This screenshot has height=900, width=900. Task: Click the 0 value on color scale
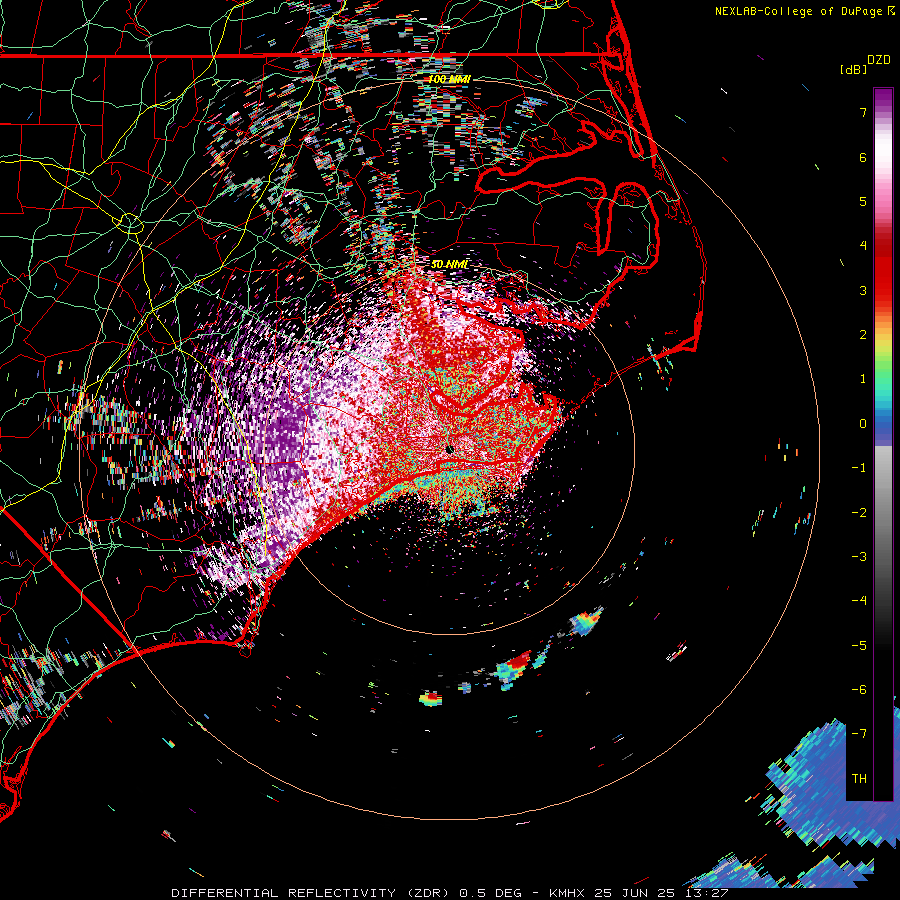pos(863,424)
